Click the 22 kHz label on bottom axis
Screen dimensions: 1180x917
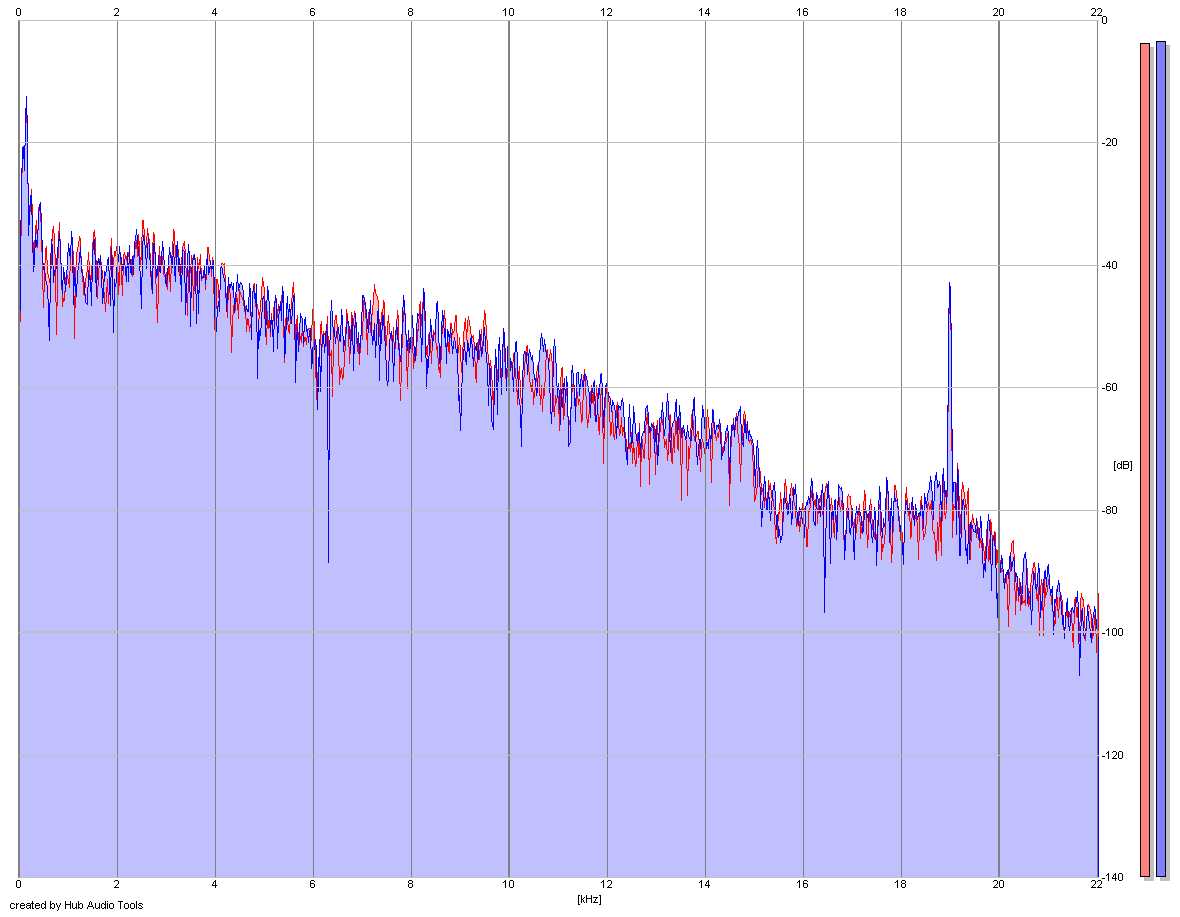pyautogui.click(x=1096, y=885)
